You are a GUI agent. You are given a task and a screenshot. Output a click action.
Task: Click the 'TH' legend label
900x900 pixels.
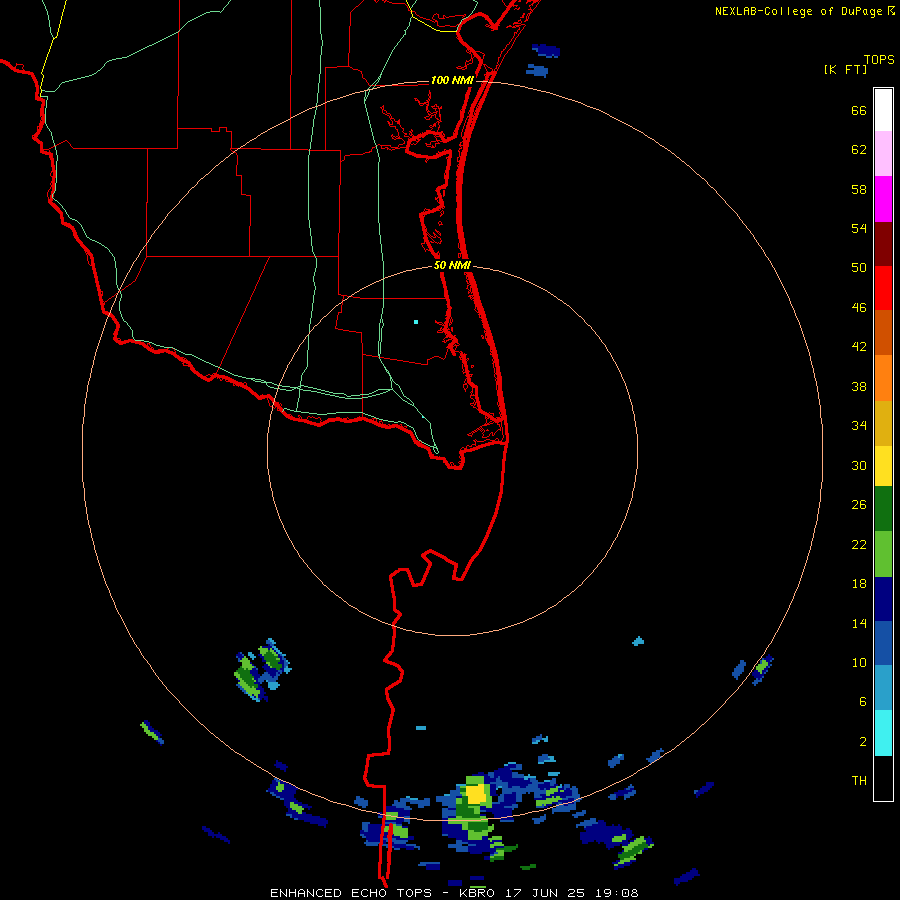click(x=859, y=781)
